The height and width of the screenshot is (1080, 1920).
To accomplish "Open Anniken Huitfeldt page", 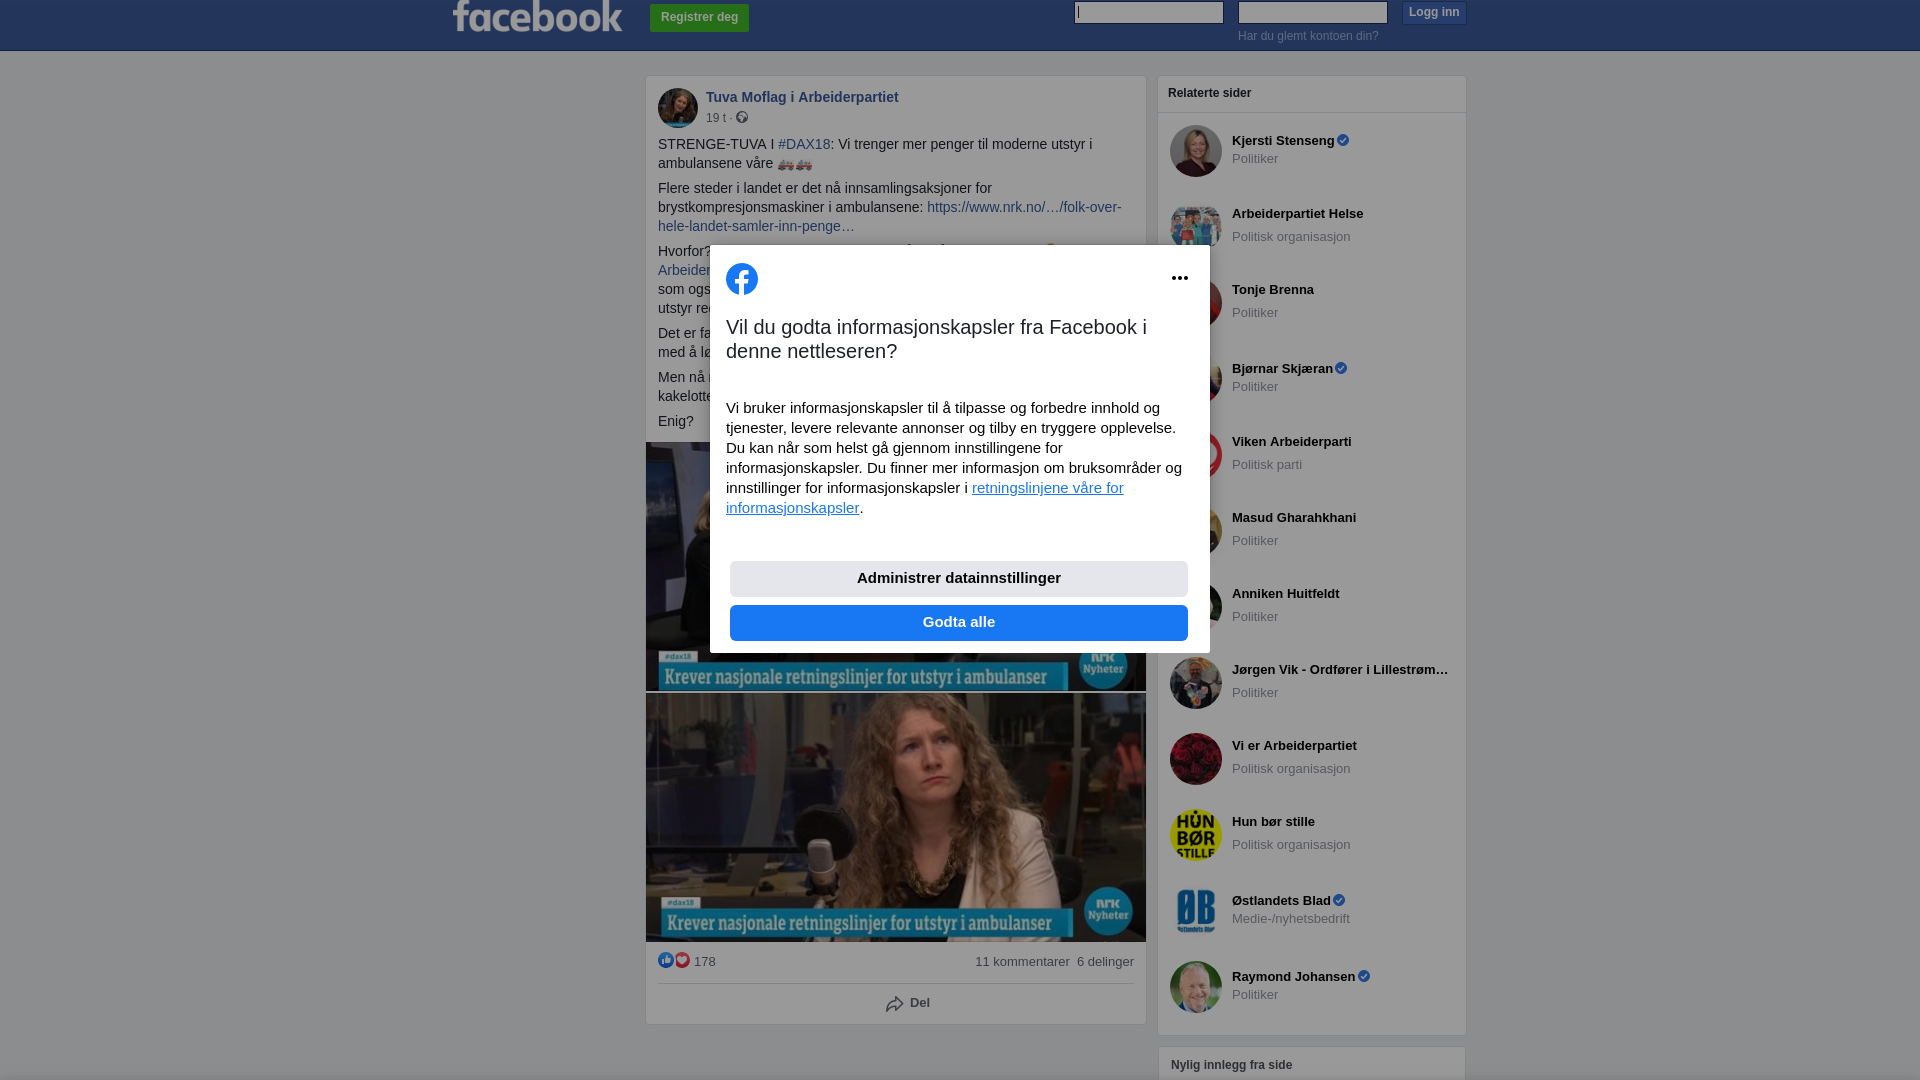I will click(x=1285, y=594).
